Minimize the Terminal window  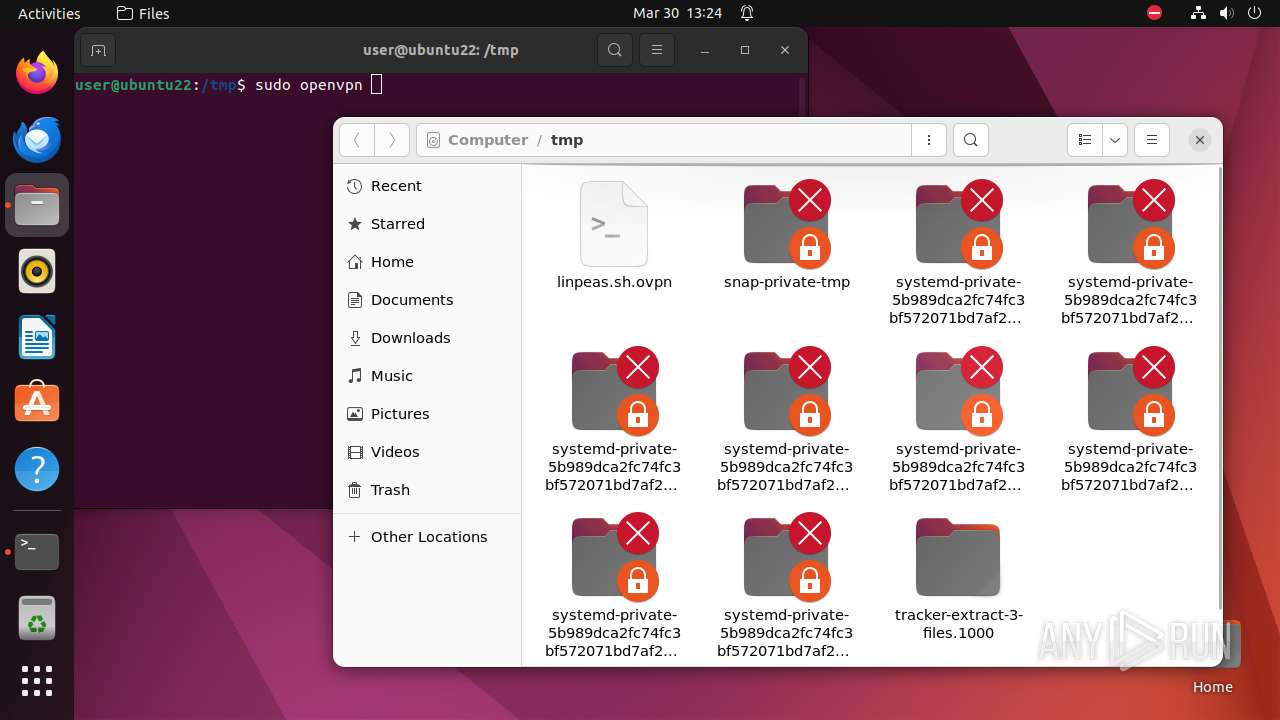click(705, 50)
